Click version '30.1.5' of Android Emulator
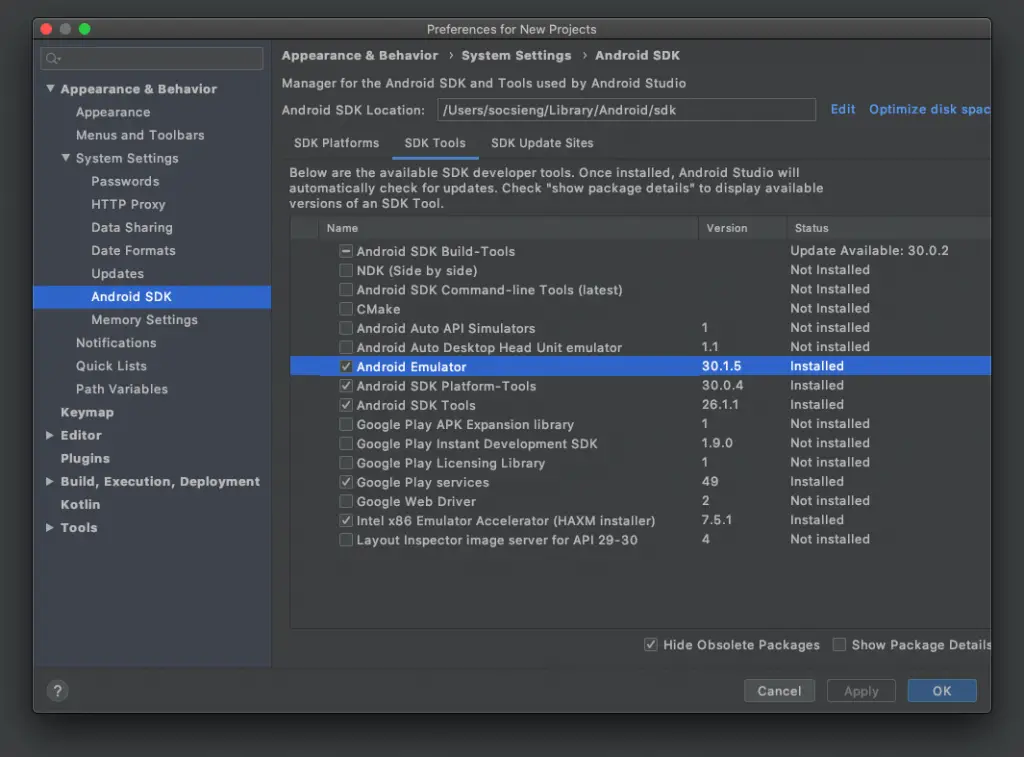Screen dimensions: 1024x757 (721, 366)
